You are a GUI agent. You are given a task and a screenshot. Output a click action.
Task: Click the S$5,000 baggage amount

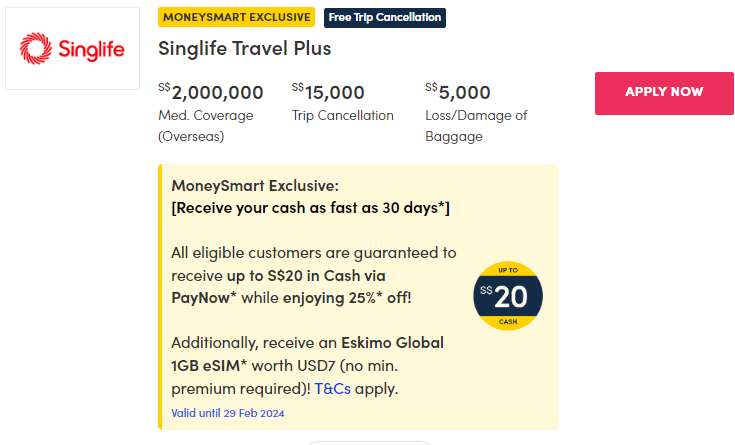458,93
